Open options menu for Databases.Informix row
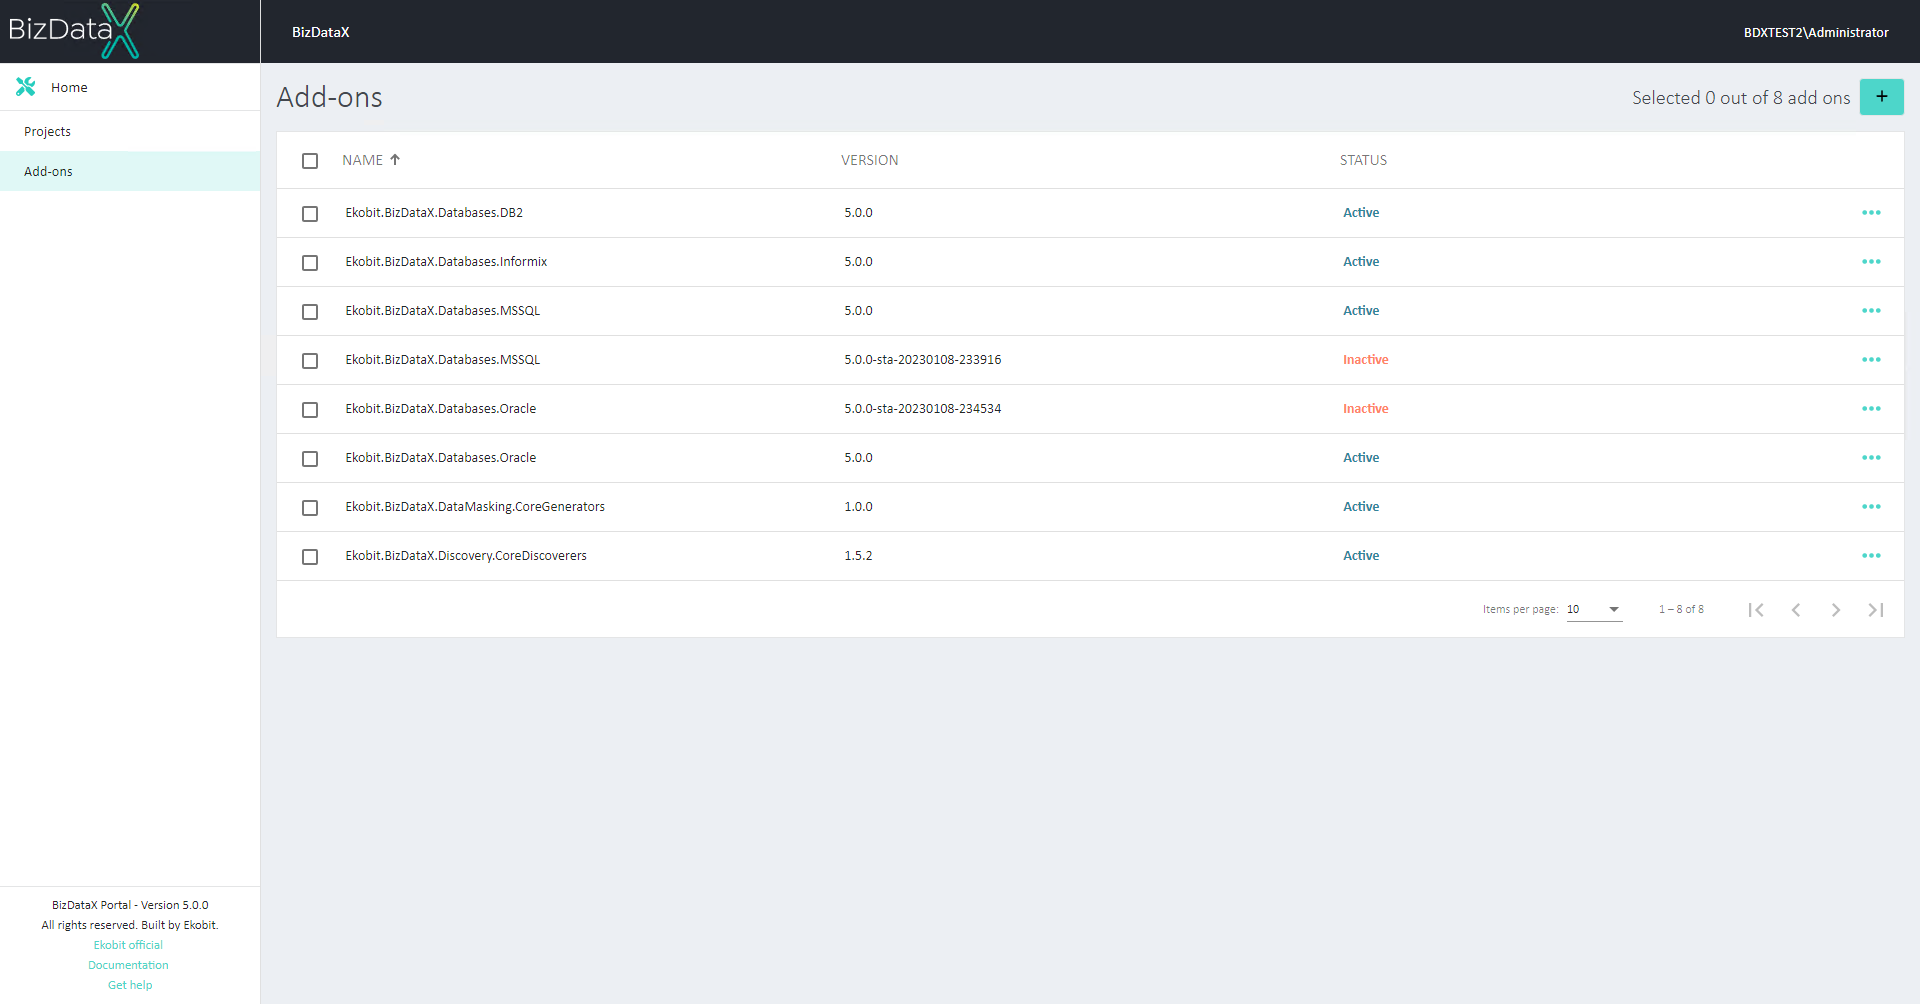 1871,262
